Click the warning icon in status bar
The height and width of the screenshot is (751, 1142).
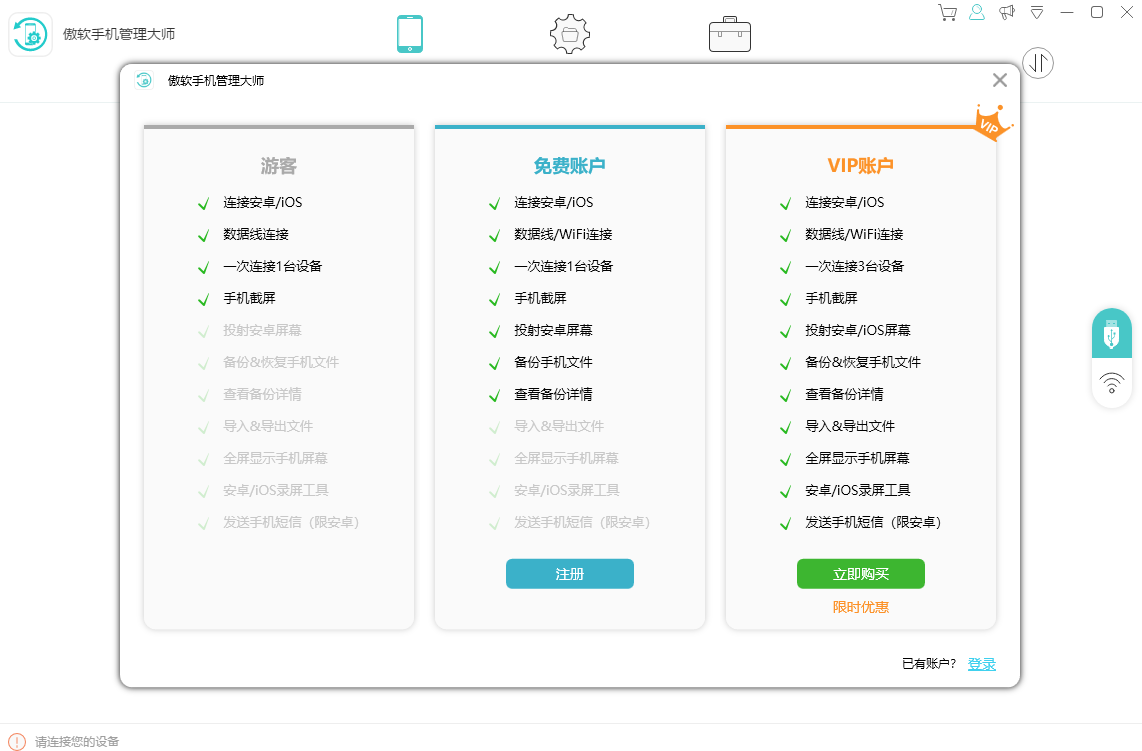[x=16, y=742]
